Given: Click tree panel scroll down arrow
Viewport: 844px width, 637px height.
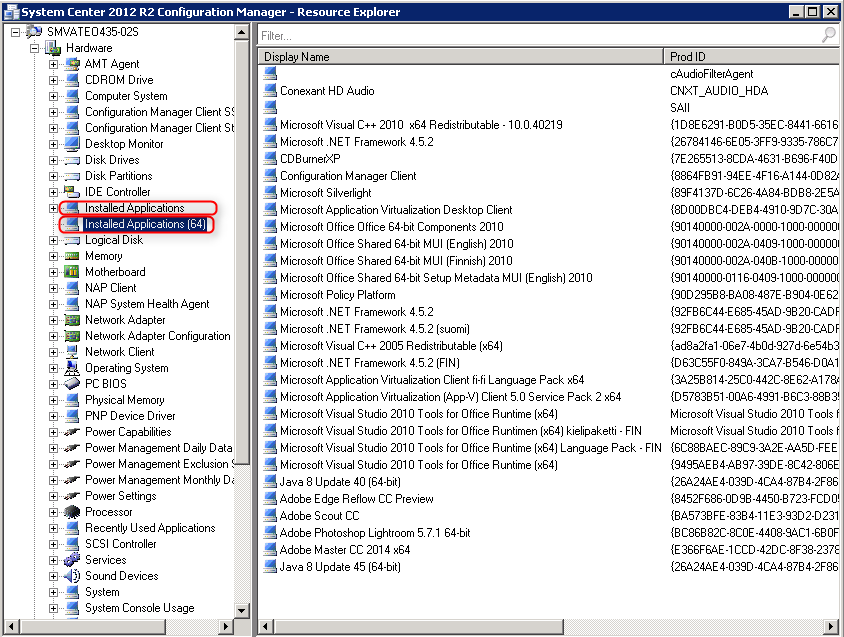Looking at the screenshot, I should click(241, 610).
